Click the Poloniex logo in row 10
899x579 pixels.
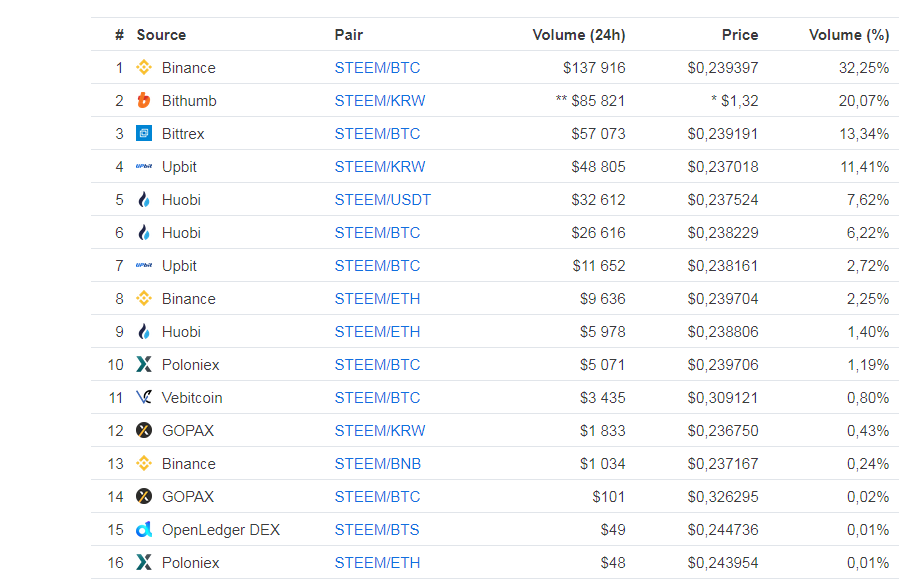pos(144,365)
